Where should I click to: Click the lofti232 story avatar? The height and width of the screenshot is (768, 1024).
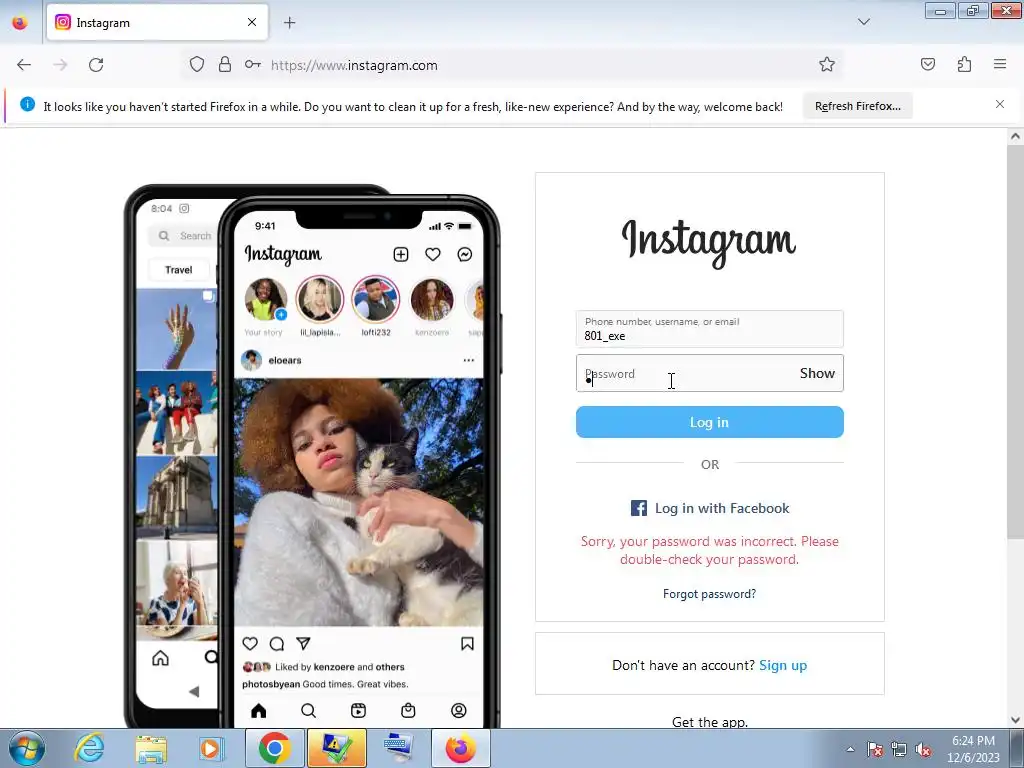(x=376, y=300)
